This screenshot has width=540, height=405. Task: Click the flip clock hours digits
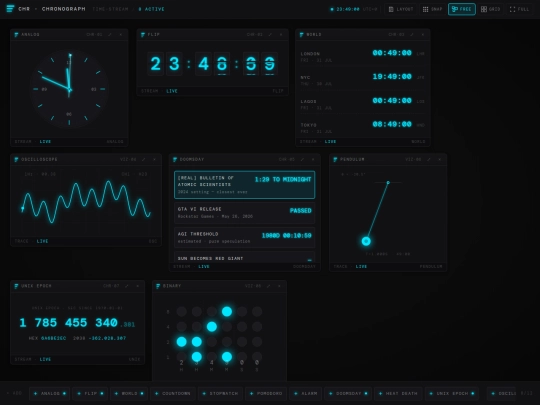coord(165,64)
